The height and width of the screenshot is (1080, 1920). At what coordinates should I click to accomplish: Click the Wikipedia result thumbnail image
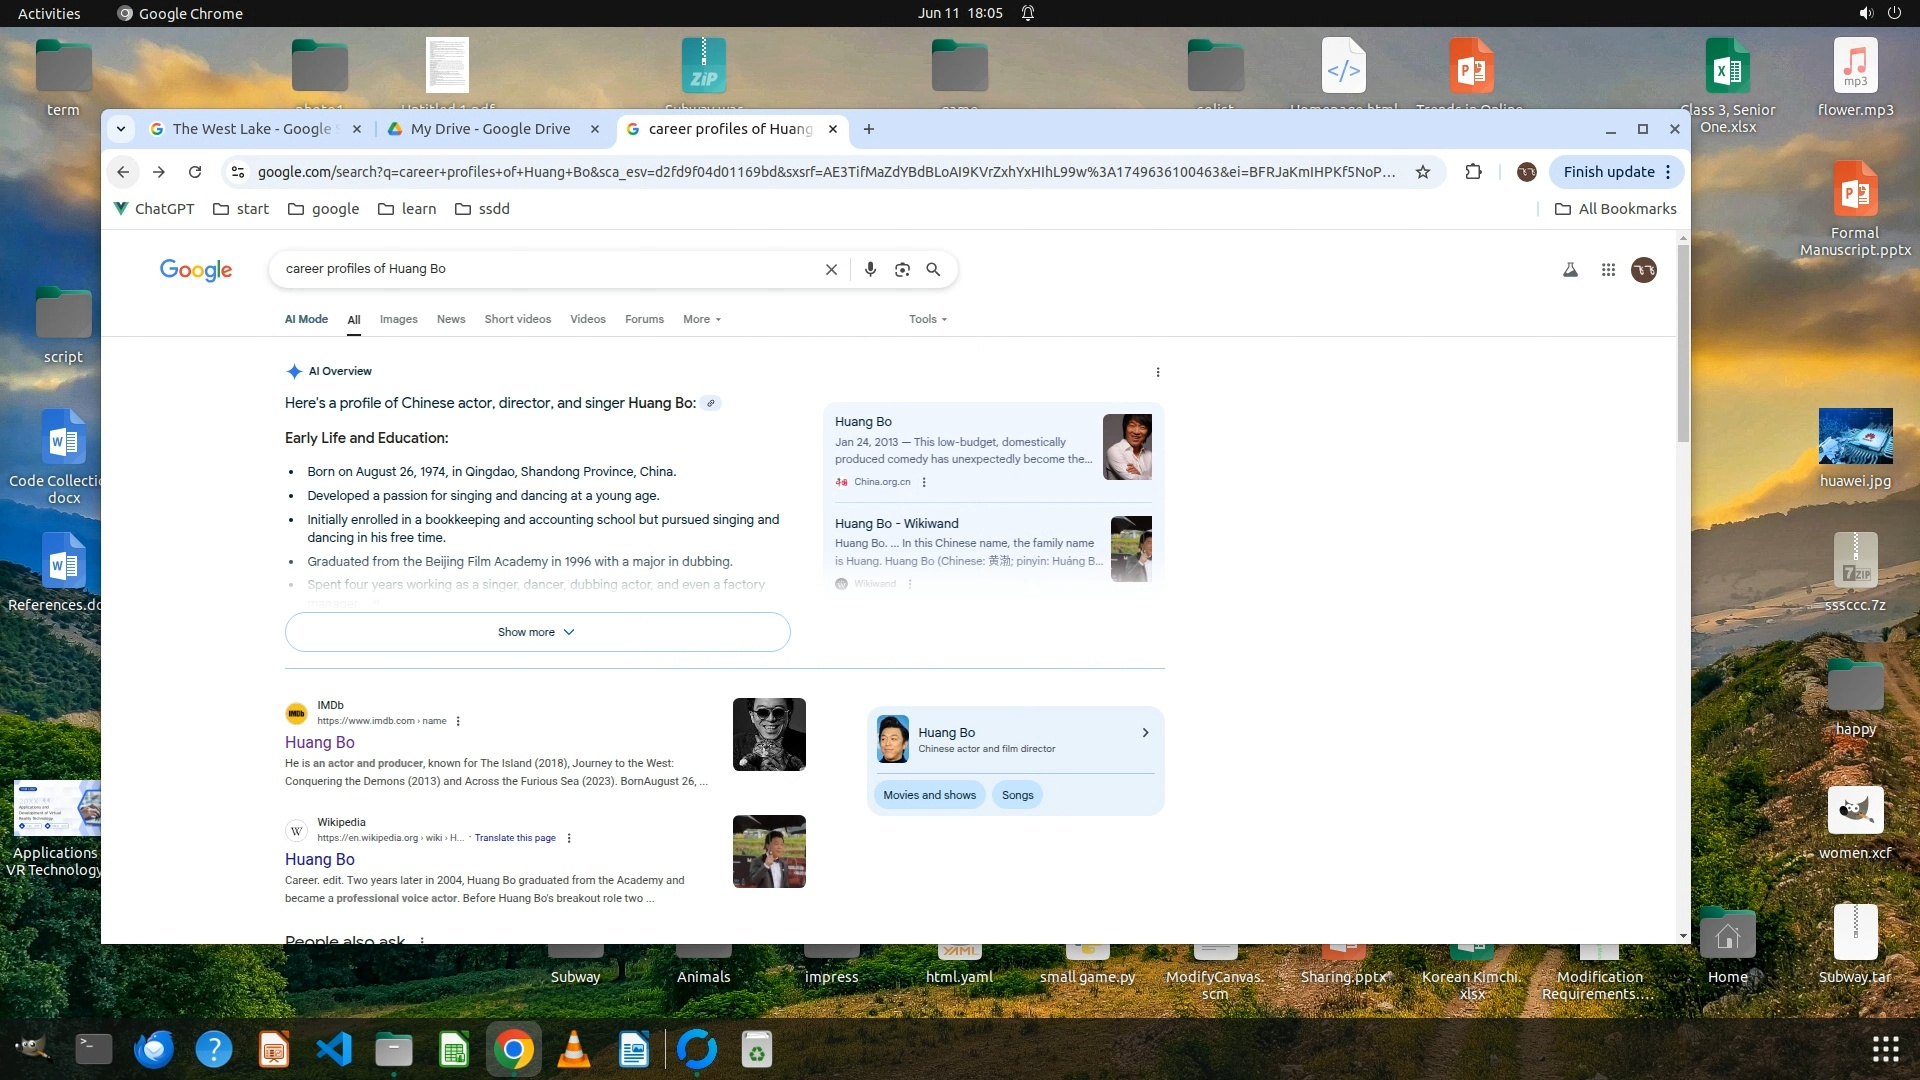pos(768,851)
